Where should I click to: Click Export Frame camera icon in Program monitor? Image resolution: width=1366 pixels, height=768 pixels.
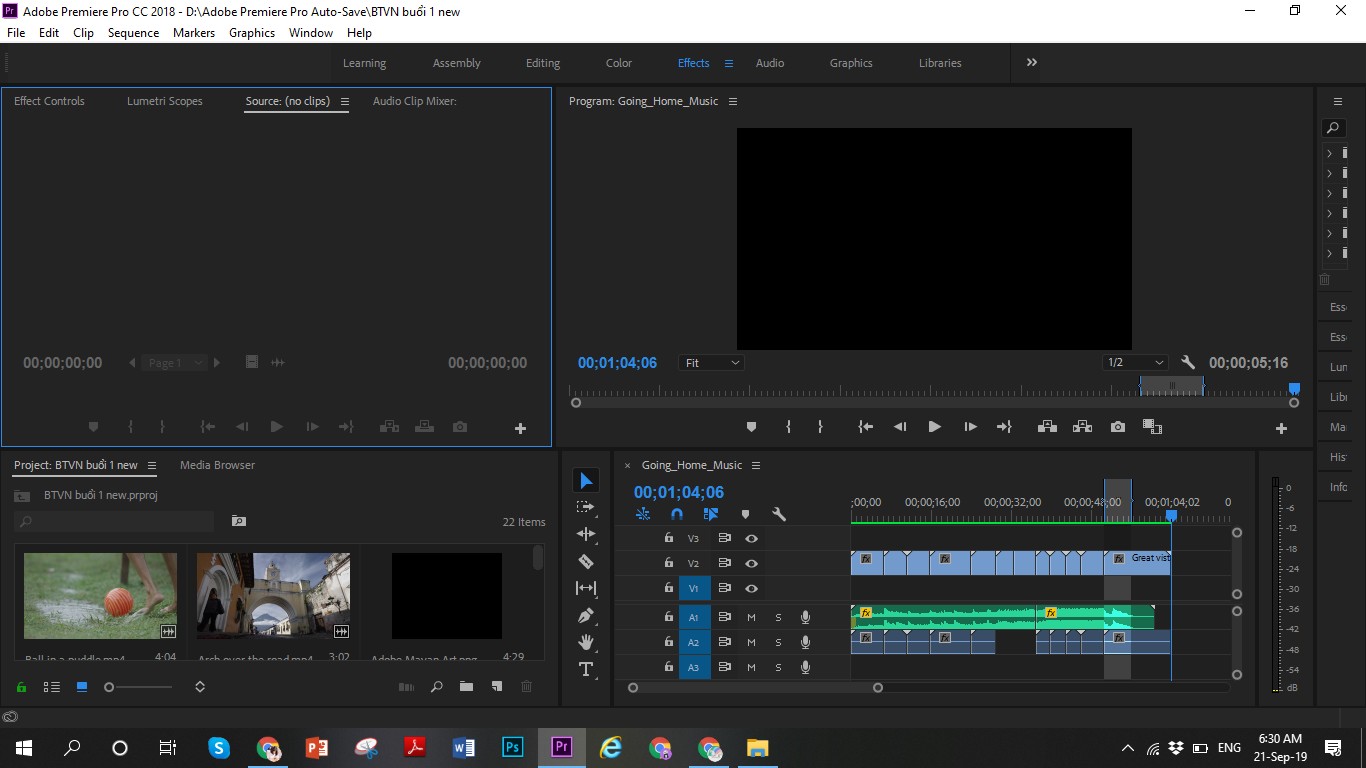(x=1118, y=427)
